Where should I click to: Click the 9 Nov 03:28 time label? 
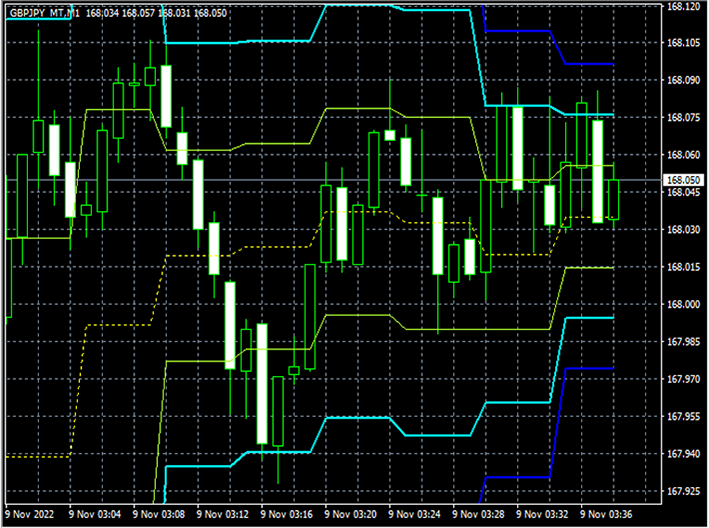pyautogui.click(x=478, y=514)
